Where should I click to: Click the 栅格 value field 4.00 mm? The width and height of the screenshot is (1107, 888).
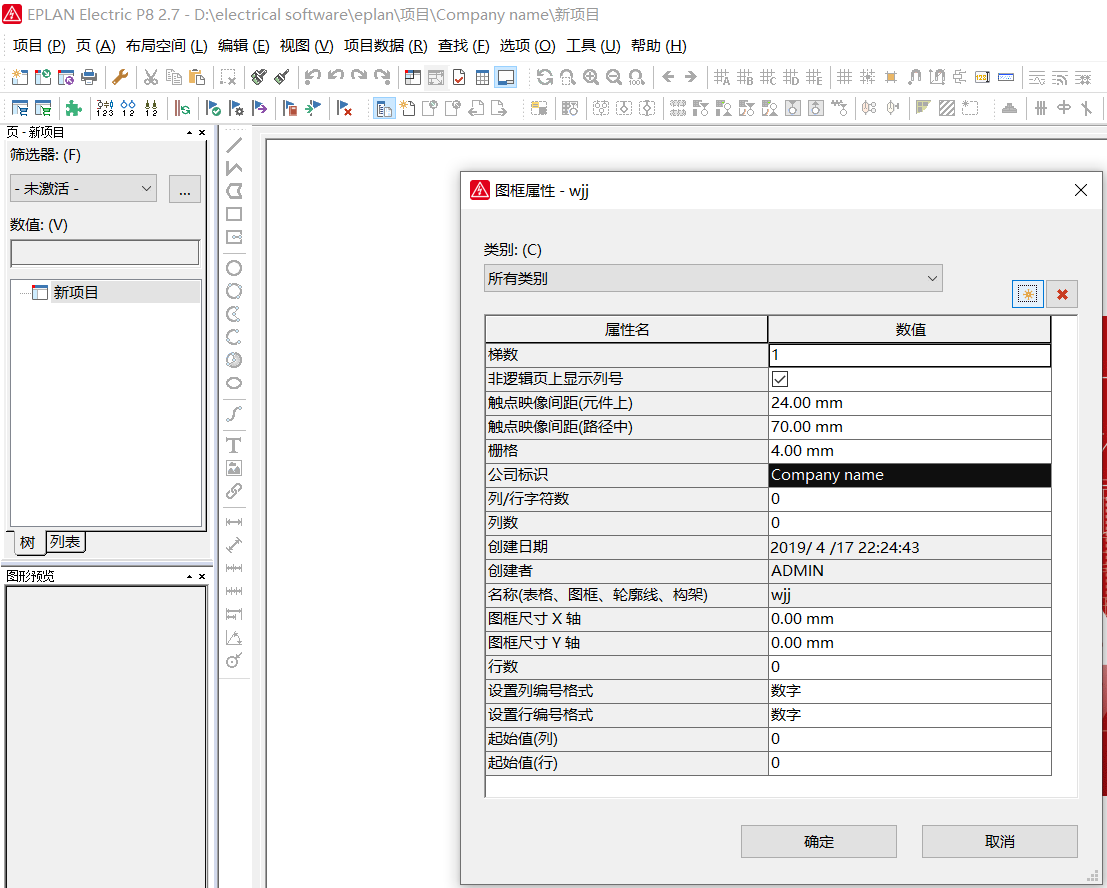tap(909, 451)
